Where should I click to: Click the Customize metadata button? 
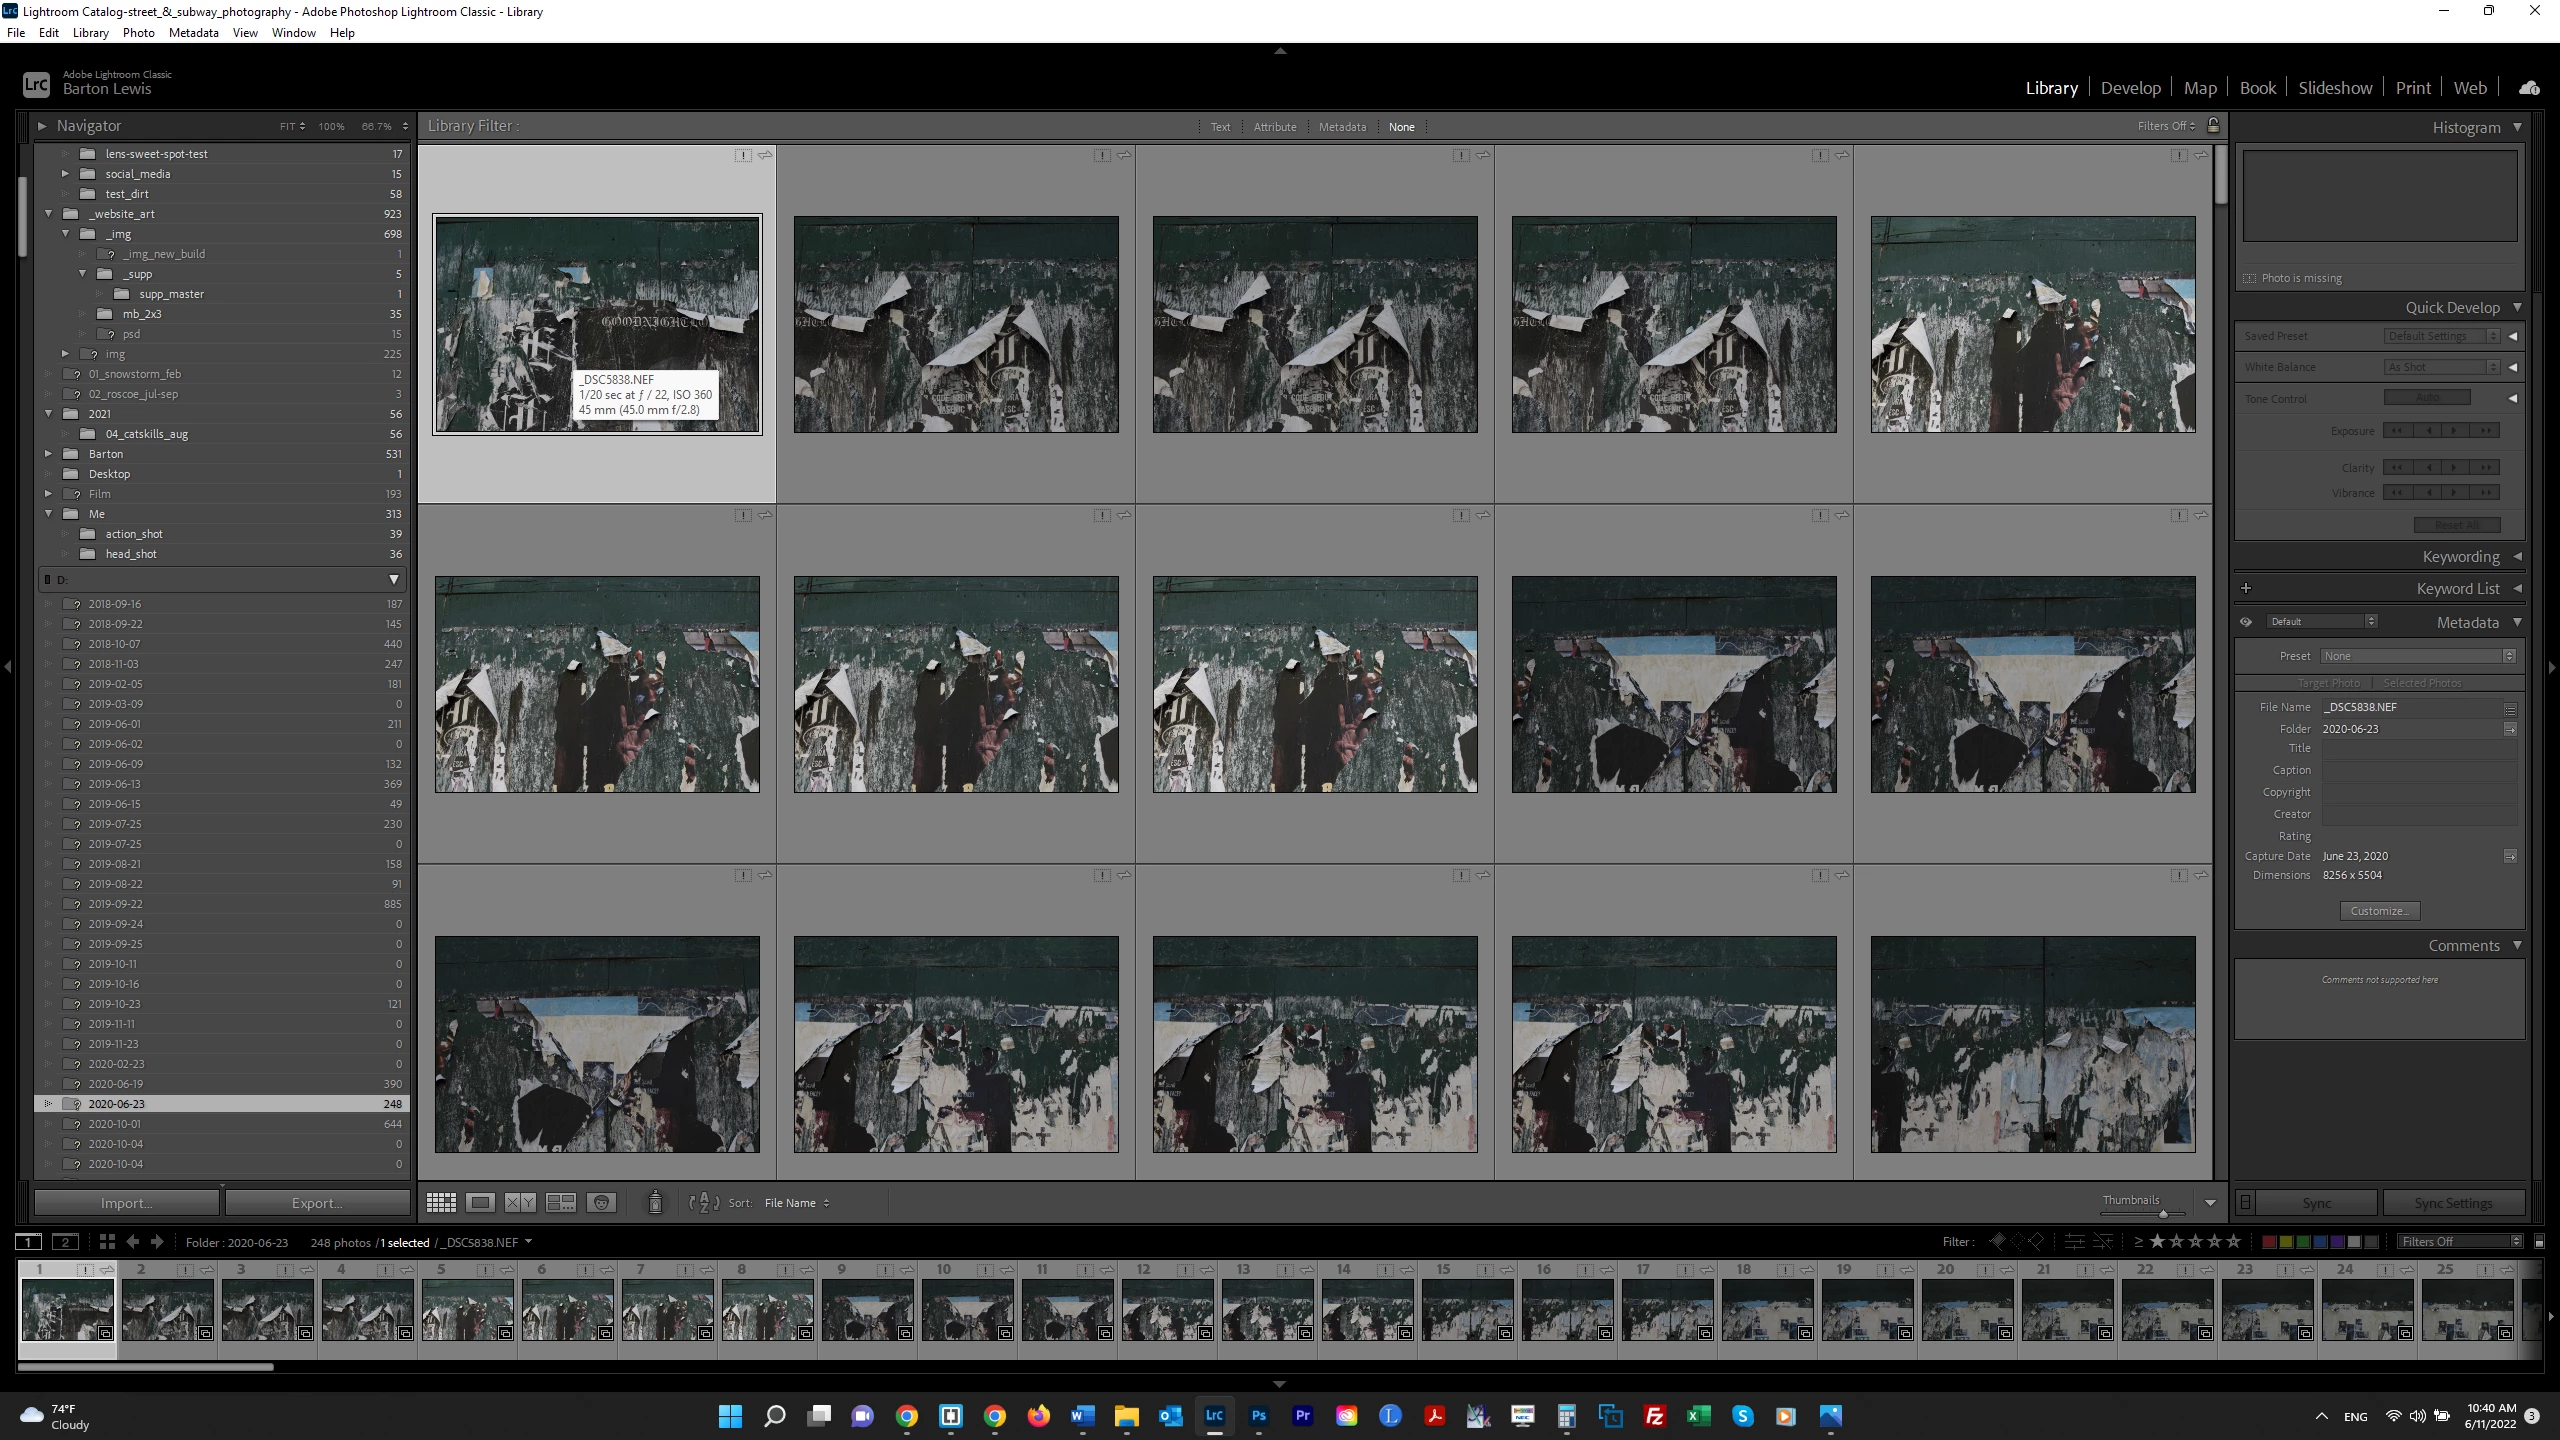(2379, 911)
